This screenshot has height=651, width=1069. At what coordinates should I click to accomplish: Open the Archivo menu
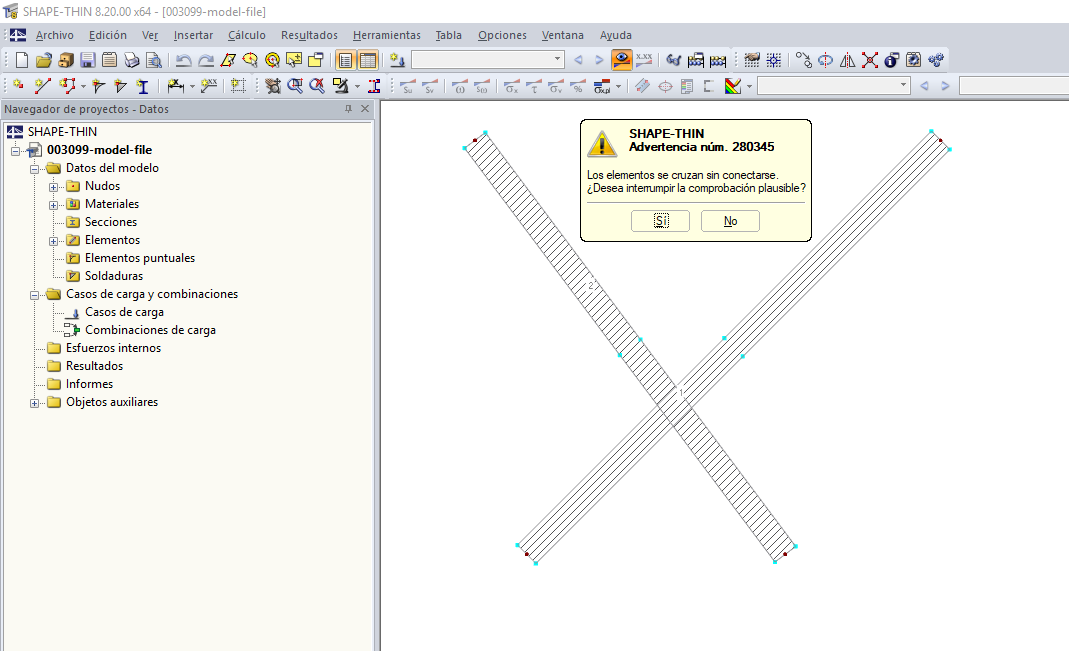(x=55, y=35)
